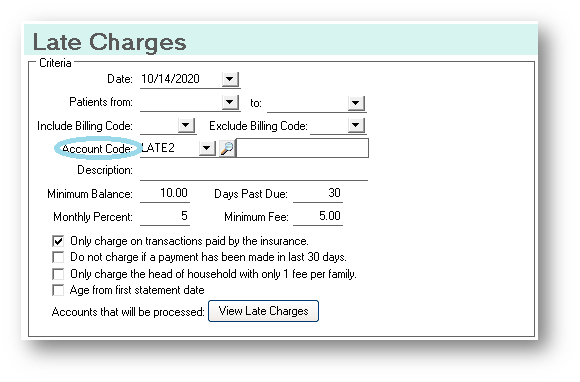Expand the Account Code LATE2 dropdown
580x382 pixels.
point(207,149)
